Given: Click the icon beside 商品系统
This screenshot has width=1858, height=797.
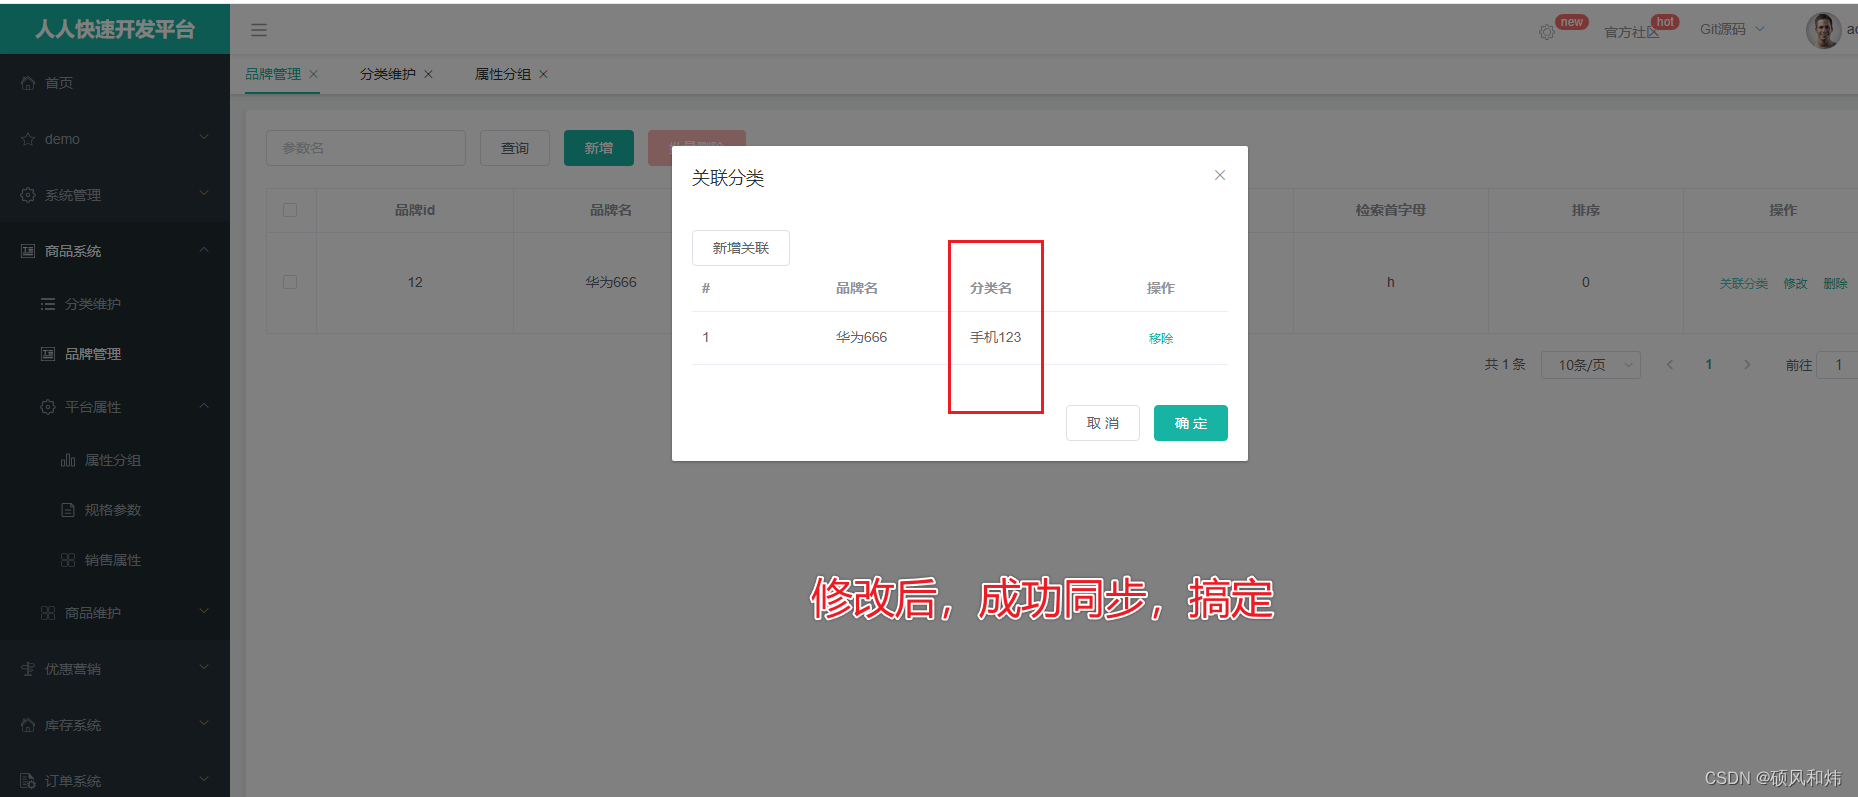Looking at the screenshot, I should pyautogui.click(x=28, y=251).
